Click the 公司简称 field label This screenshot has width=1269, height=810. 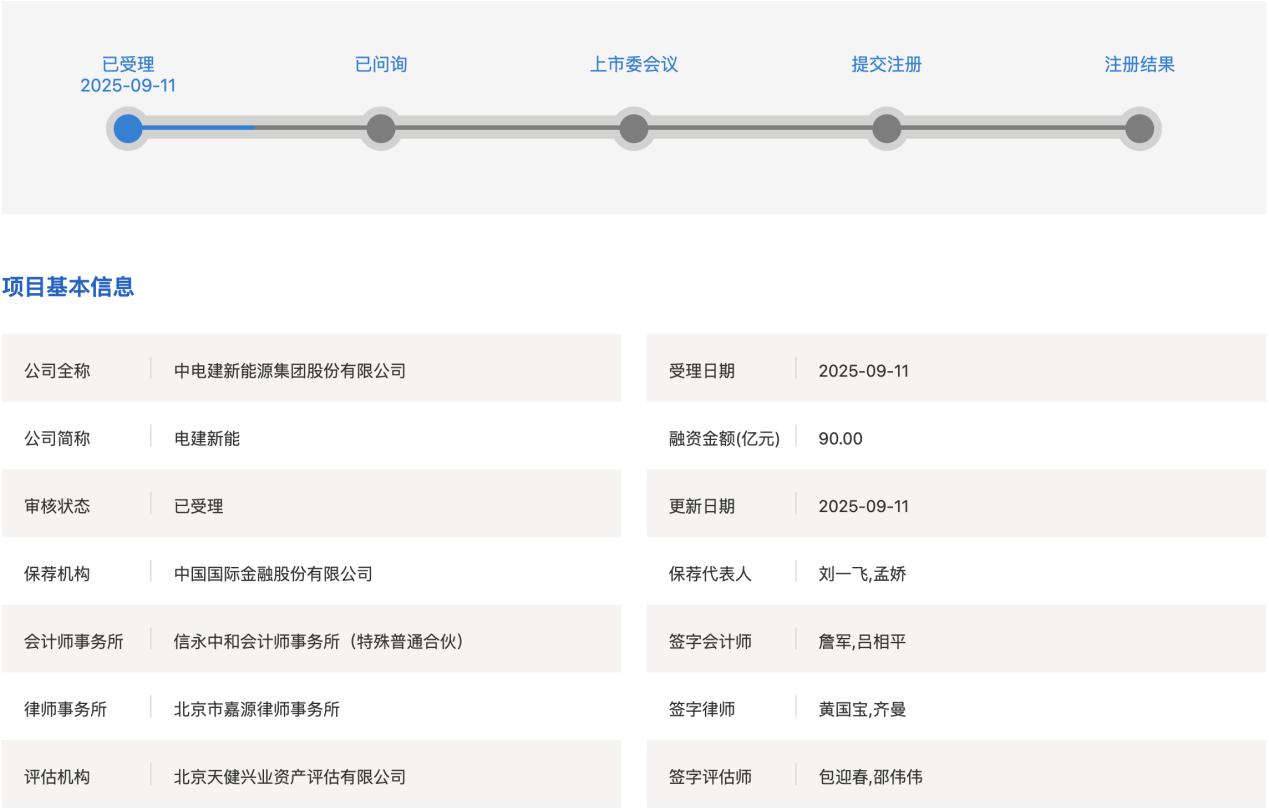point(57,438)
